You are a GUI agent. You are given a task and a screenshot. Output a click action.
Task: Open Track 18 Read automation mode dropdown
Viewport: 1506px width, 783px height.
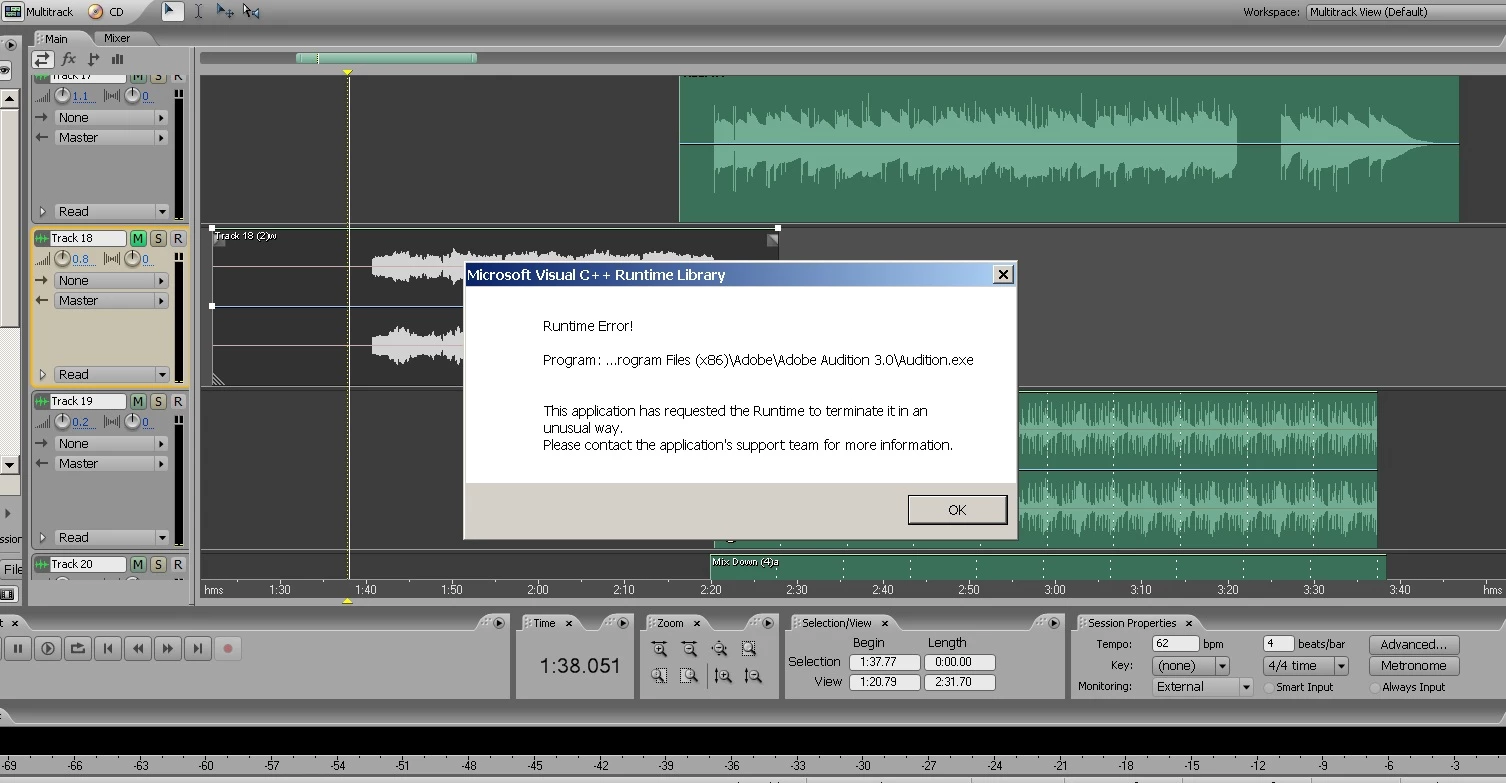point(111,375)
